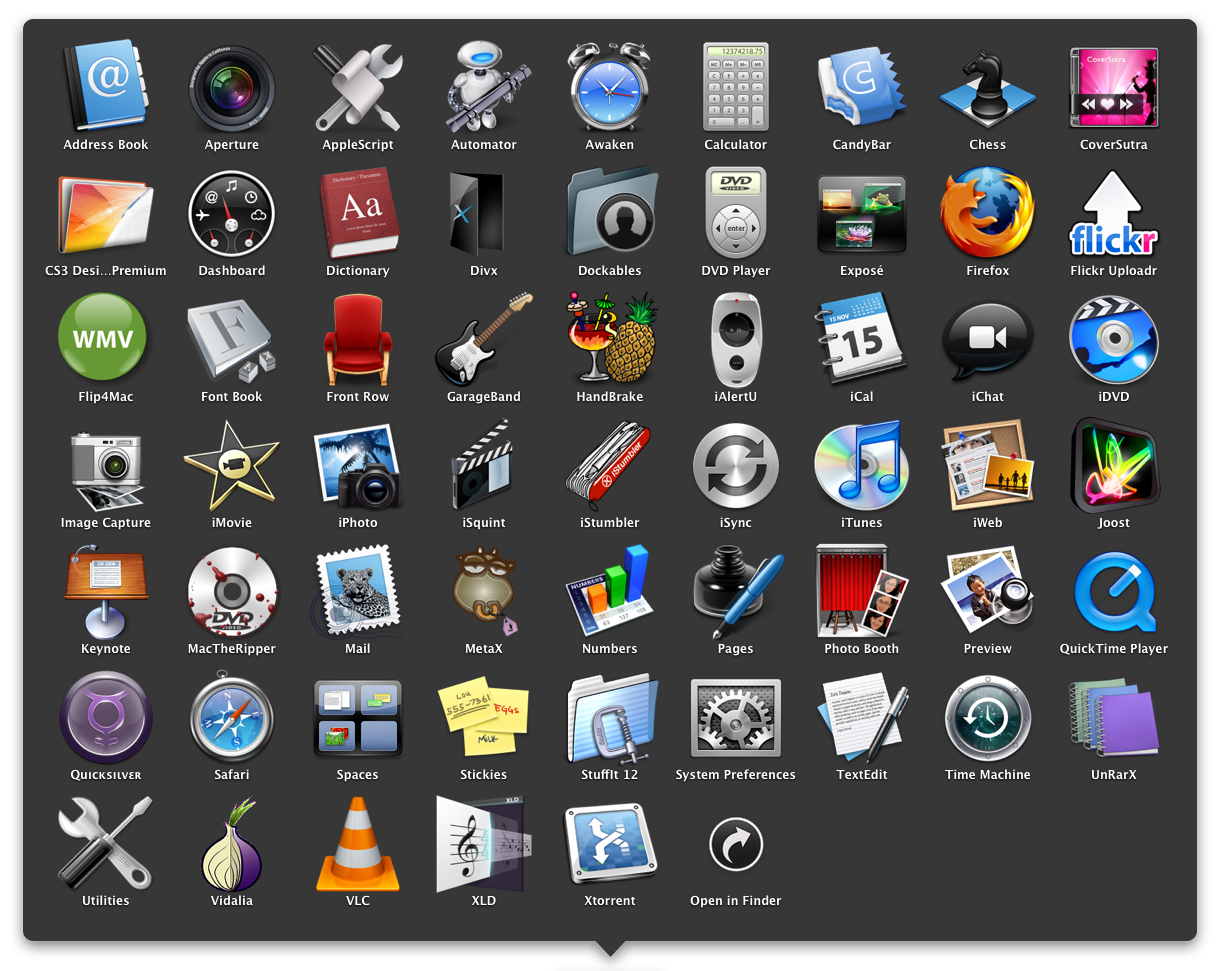The image size is (1218, 971).
Task: Click Open in Finder arrow button
Action: click(736, 845)
